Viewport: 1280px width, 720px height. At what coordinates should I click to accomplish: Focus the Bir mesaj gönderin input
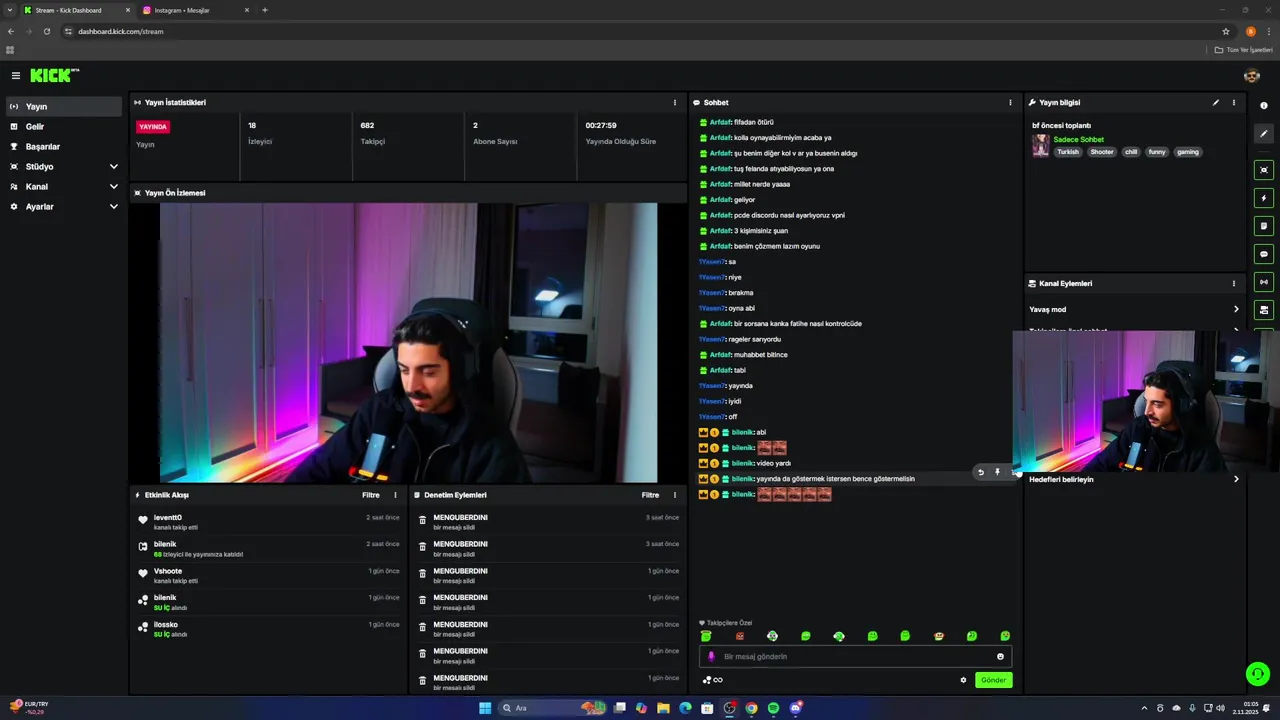point(855,657)
